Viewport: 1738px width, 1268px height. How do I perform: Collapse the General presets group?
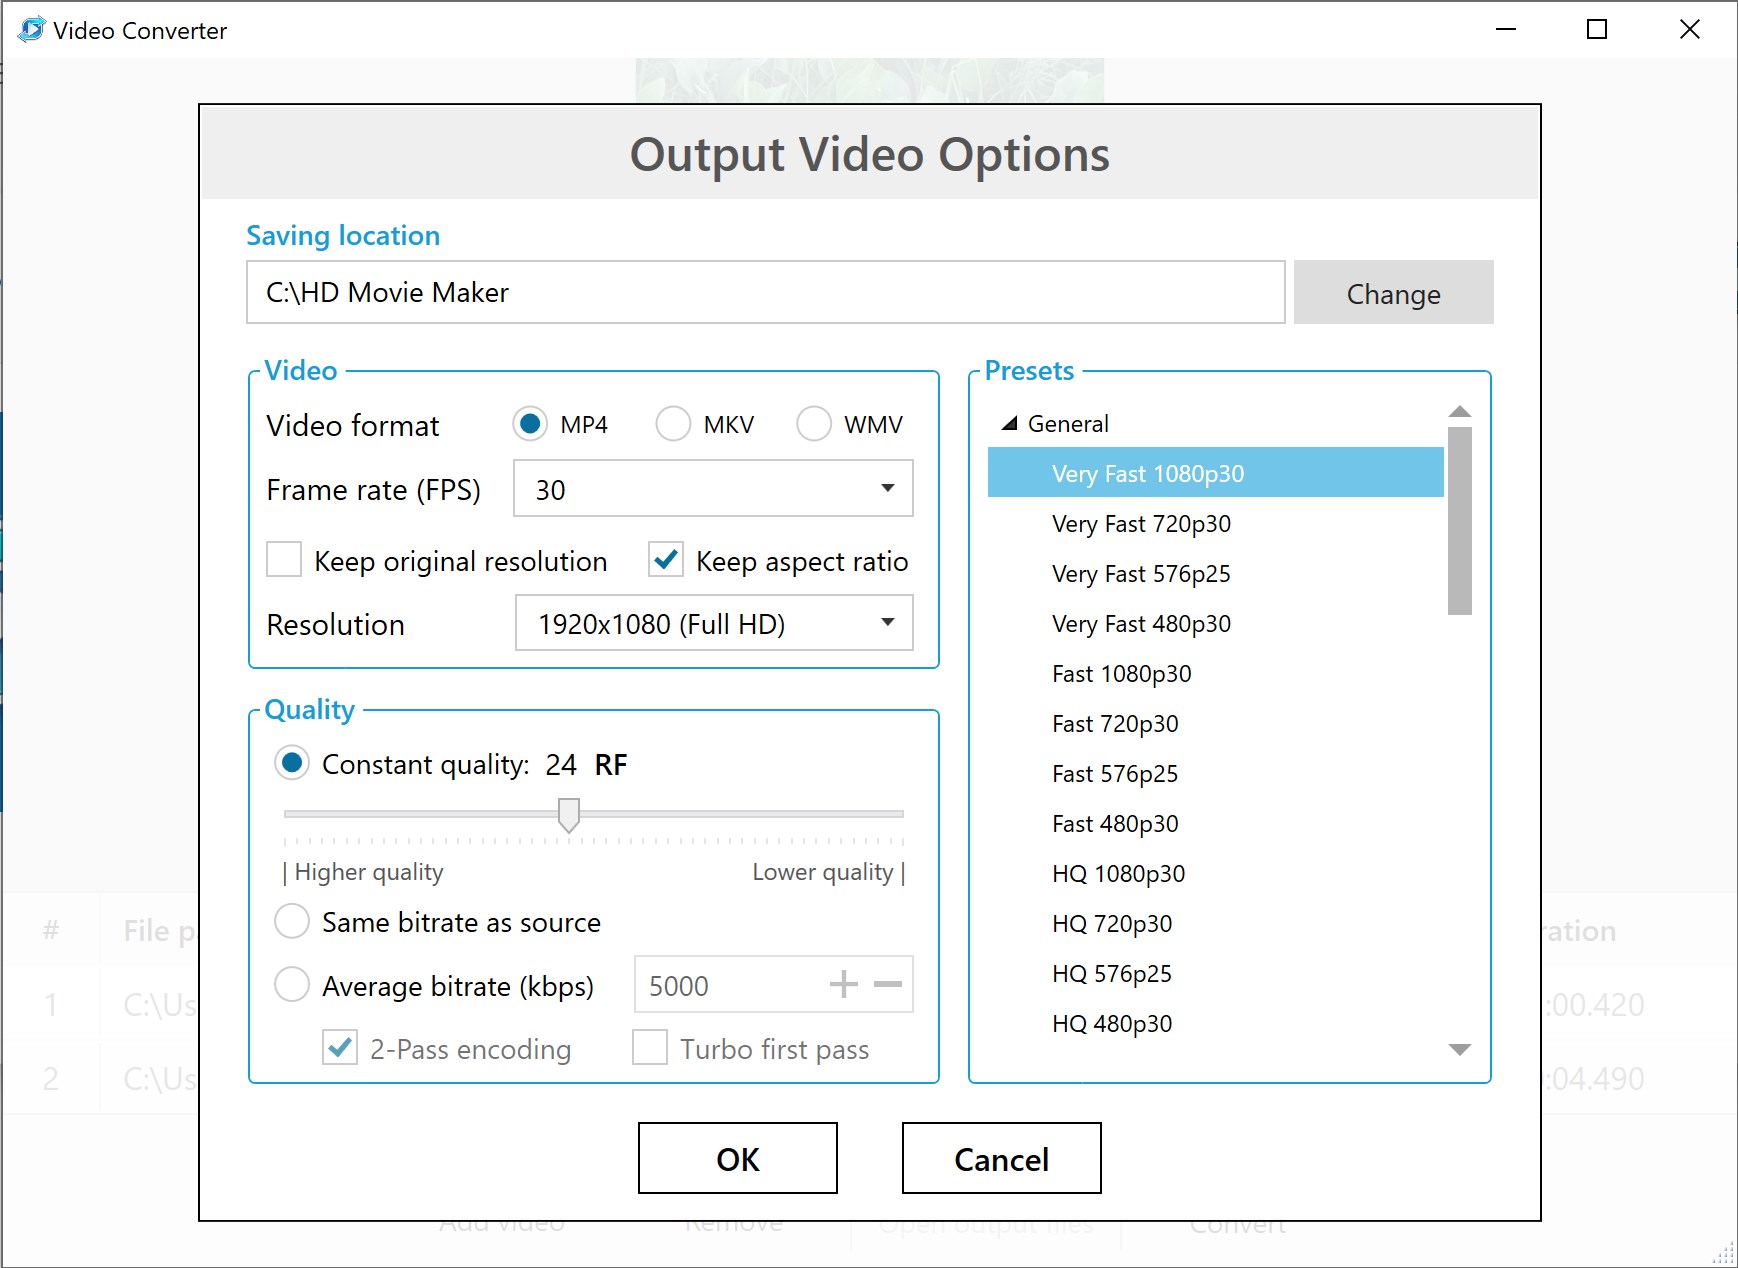pyautogui.click(x=1010, y=423)
